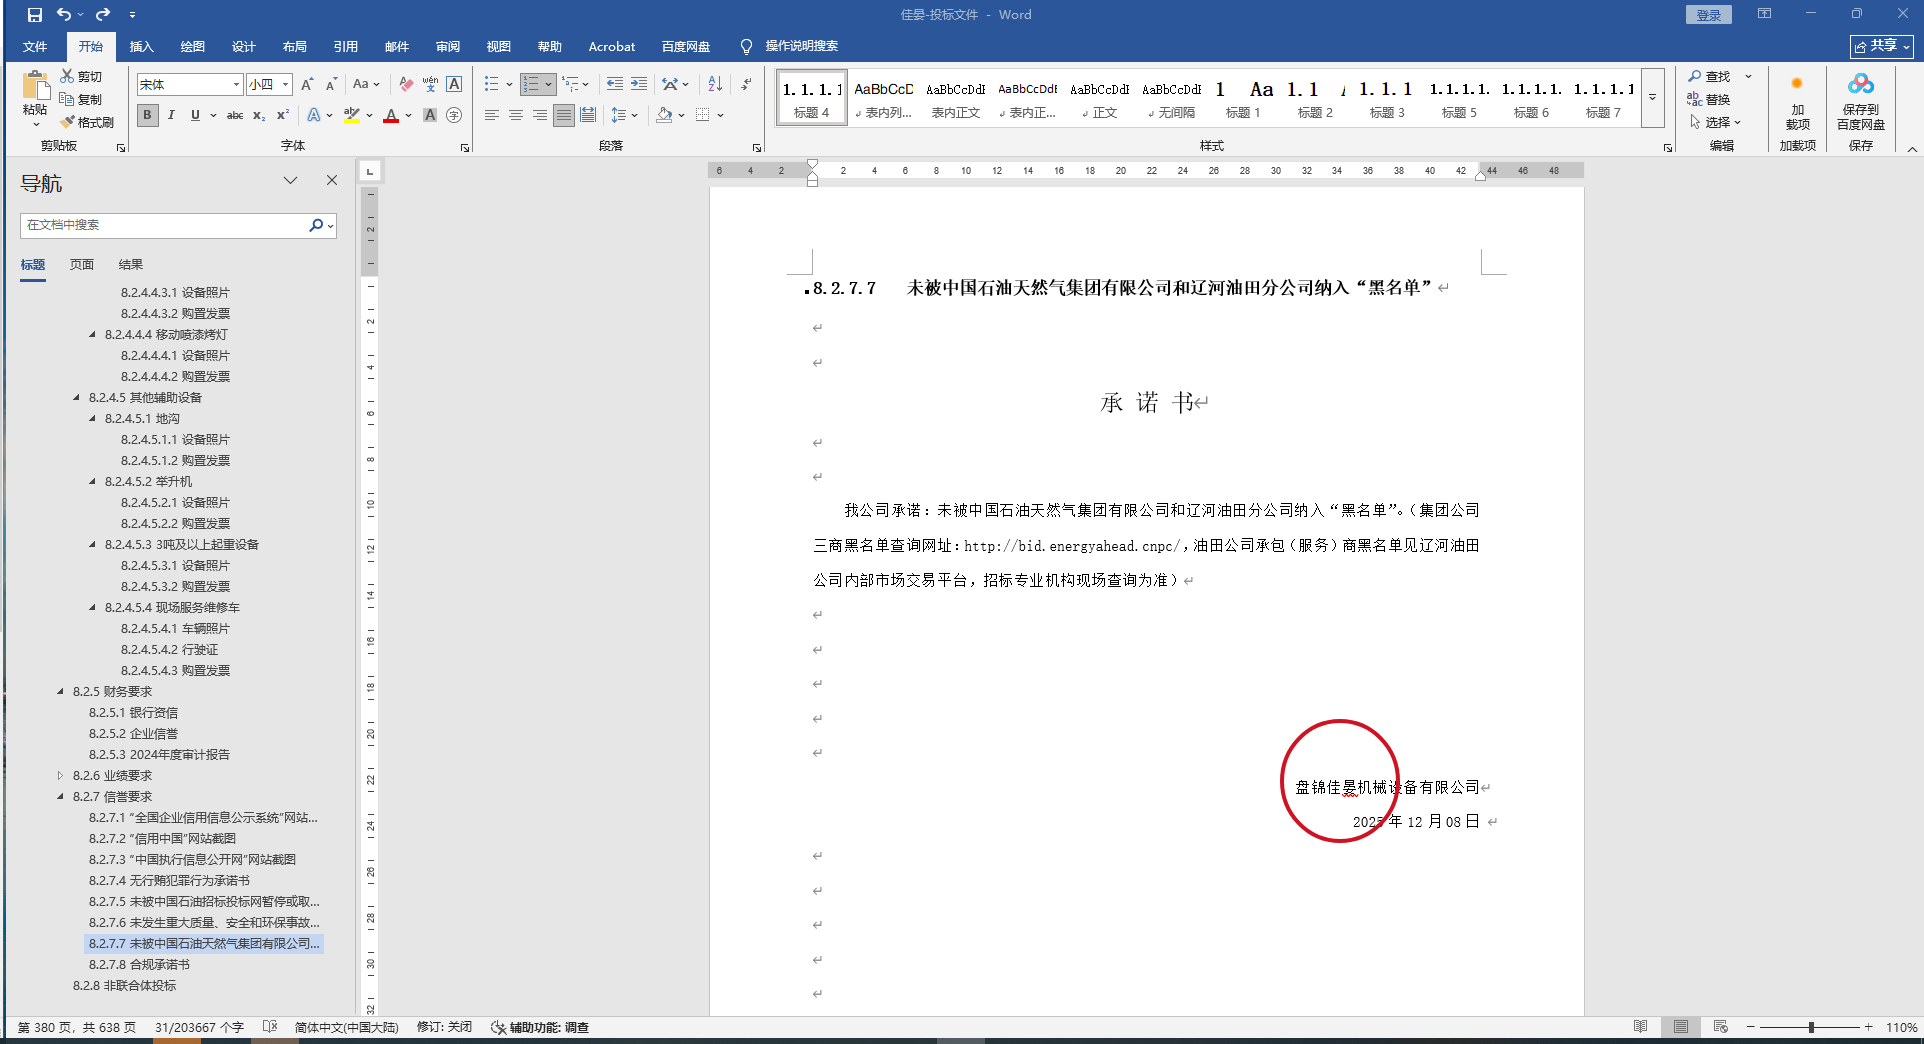Save document to 百度网盘
This screenshot has width=1924, height=1044.
coord(1861,101)
